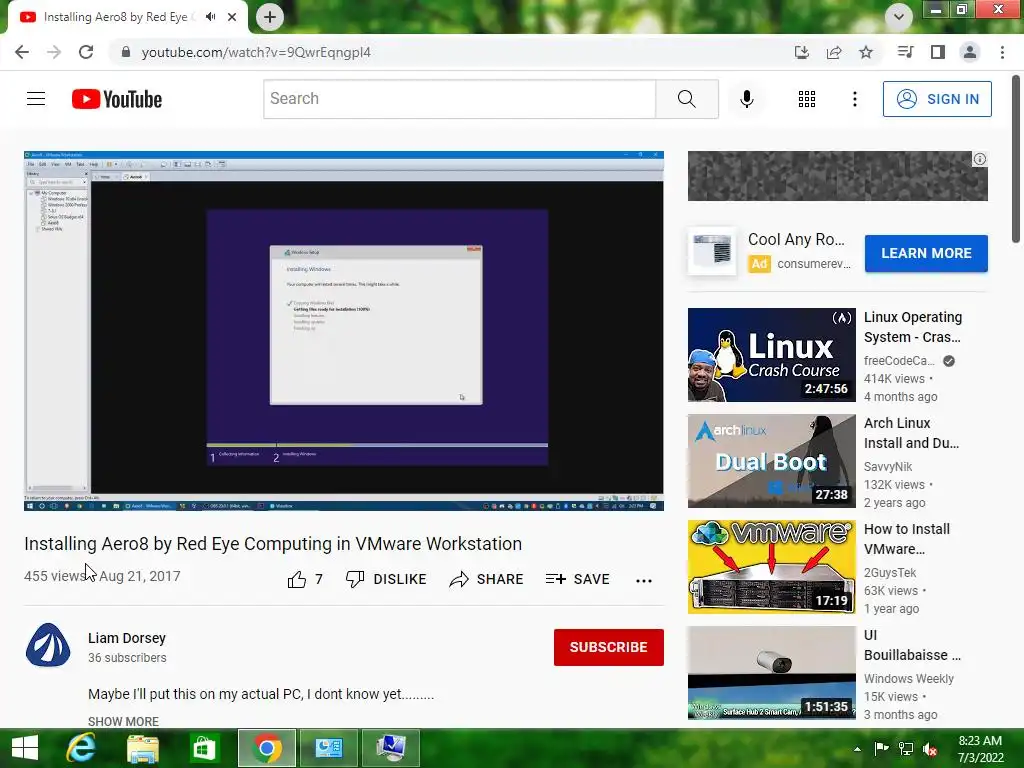Open Arch Linux Install title link
This screenshot has height=768, width=1024.
coord(912,433)
